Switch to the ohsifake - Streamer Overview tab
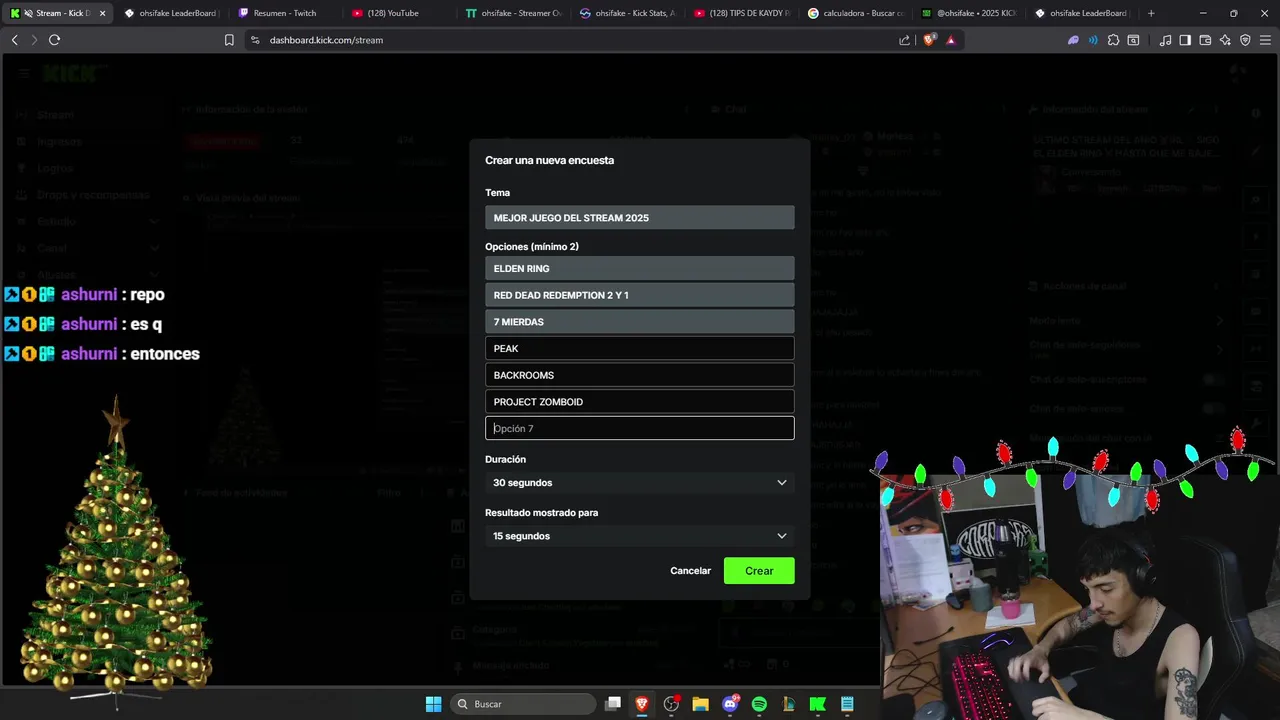Viewport: 1280px width, 720px height. [513, 13]
